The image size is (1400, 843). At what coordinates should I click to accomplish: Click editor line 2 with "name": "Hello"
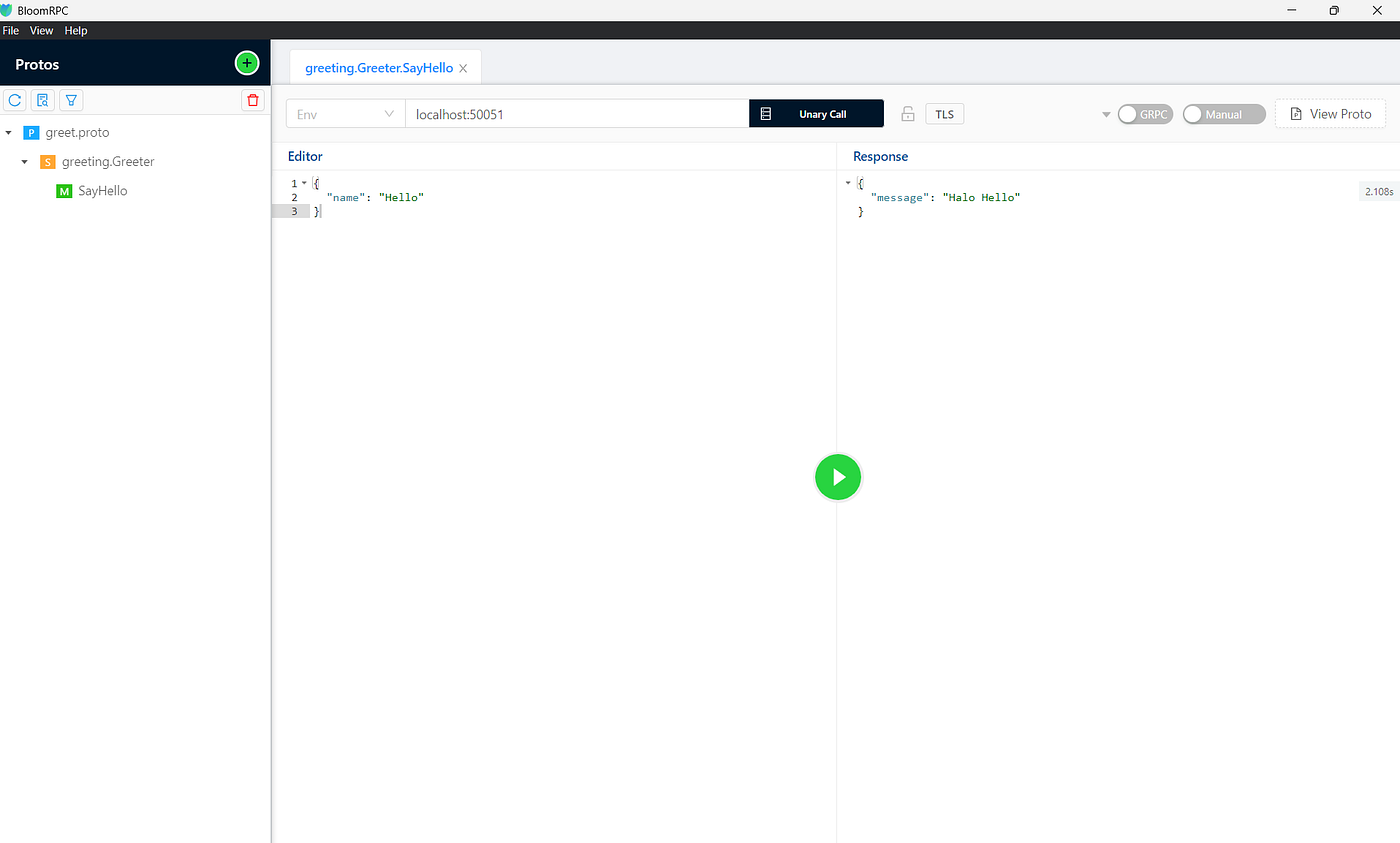(375, 197)
